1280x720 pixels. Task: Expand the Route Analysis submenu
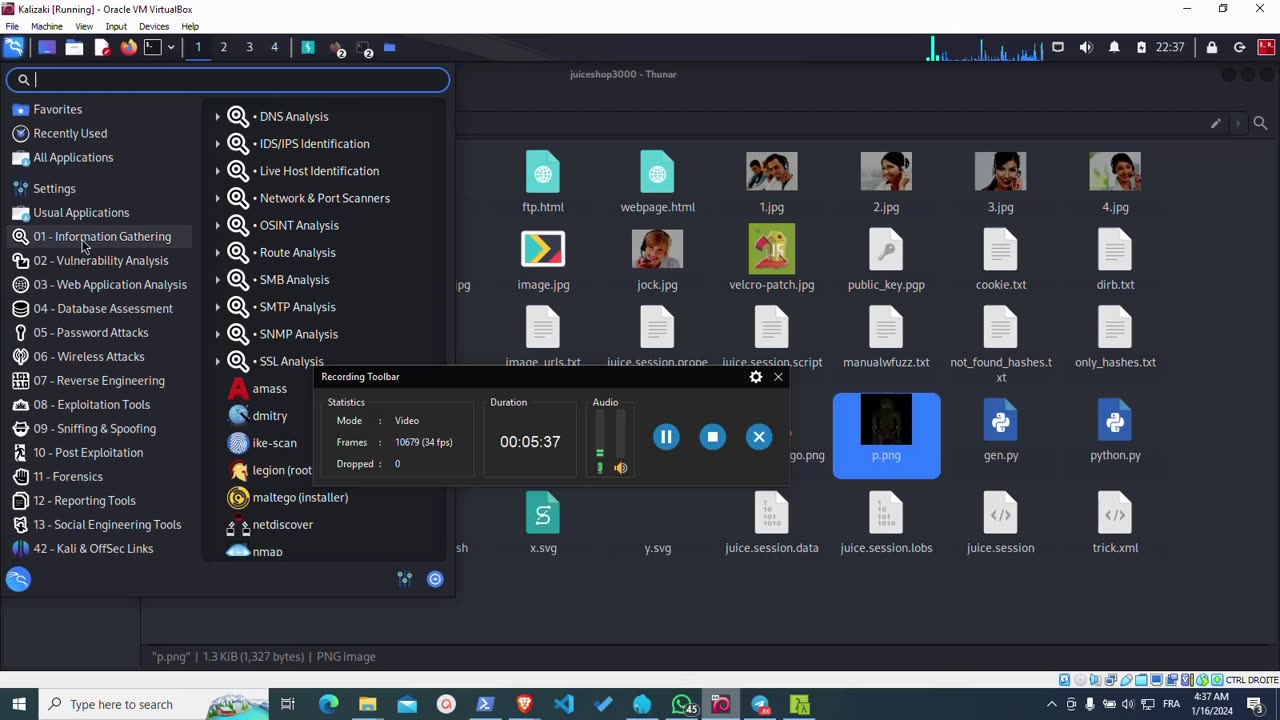(275, 252)
